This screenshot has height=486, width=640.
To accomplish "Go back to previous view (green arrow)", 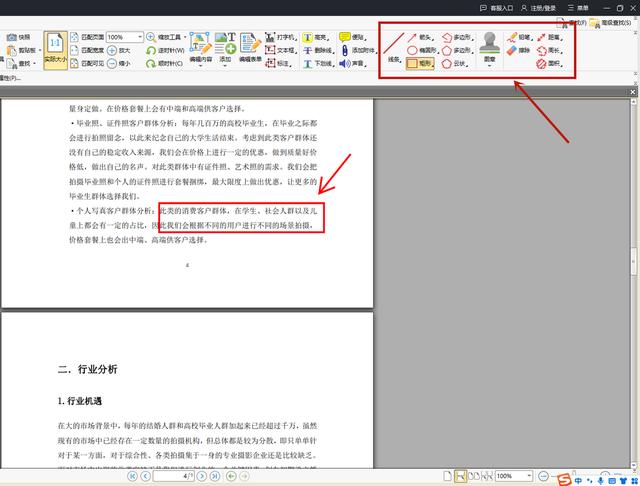I will (x=231, y=476).
